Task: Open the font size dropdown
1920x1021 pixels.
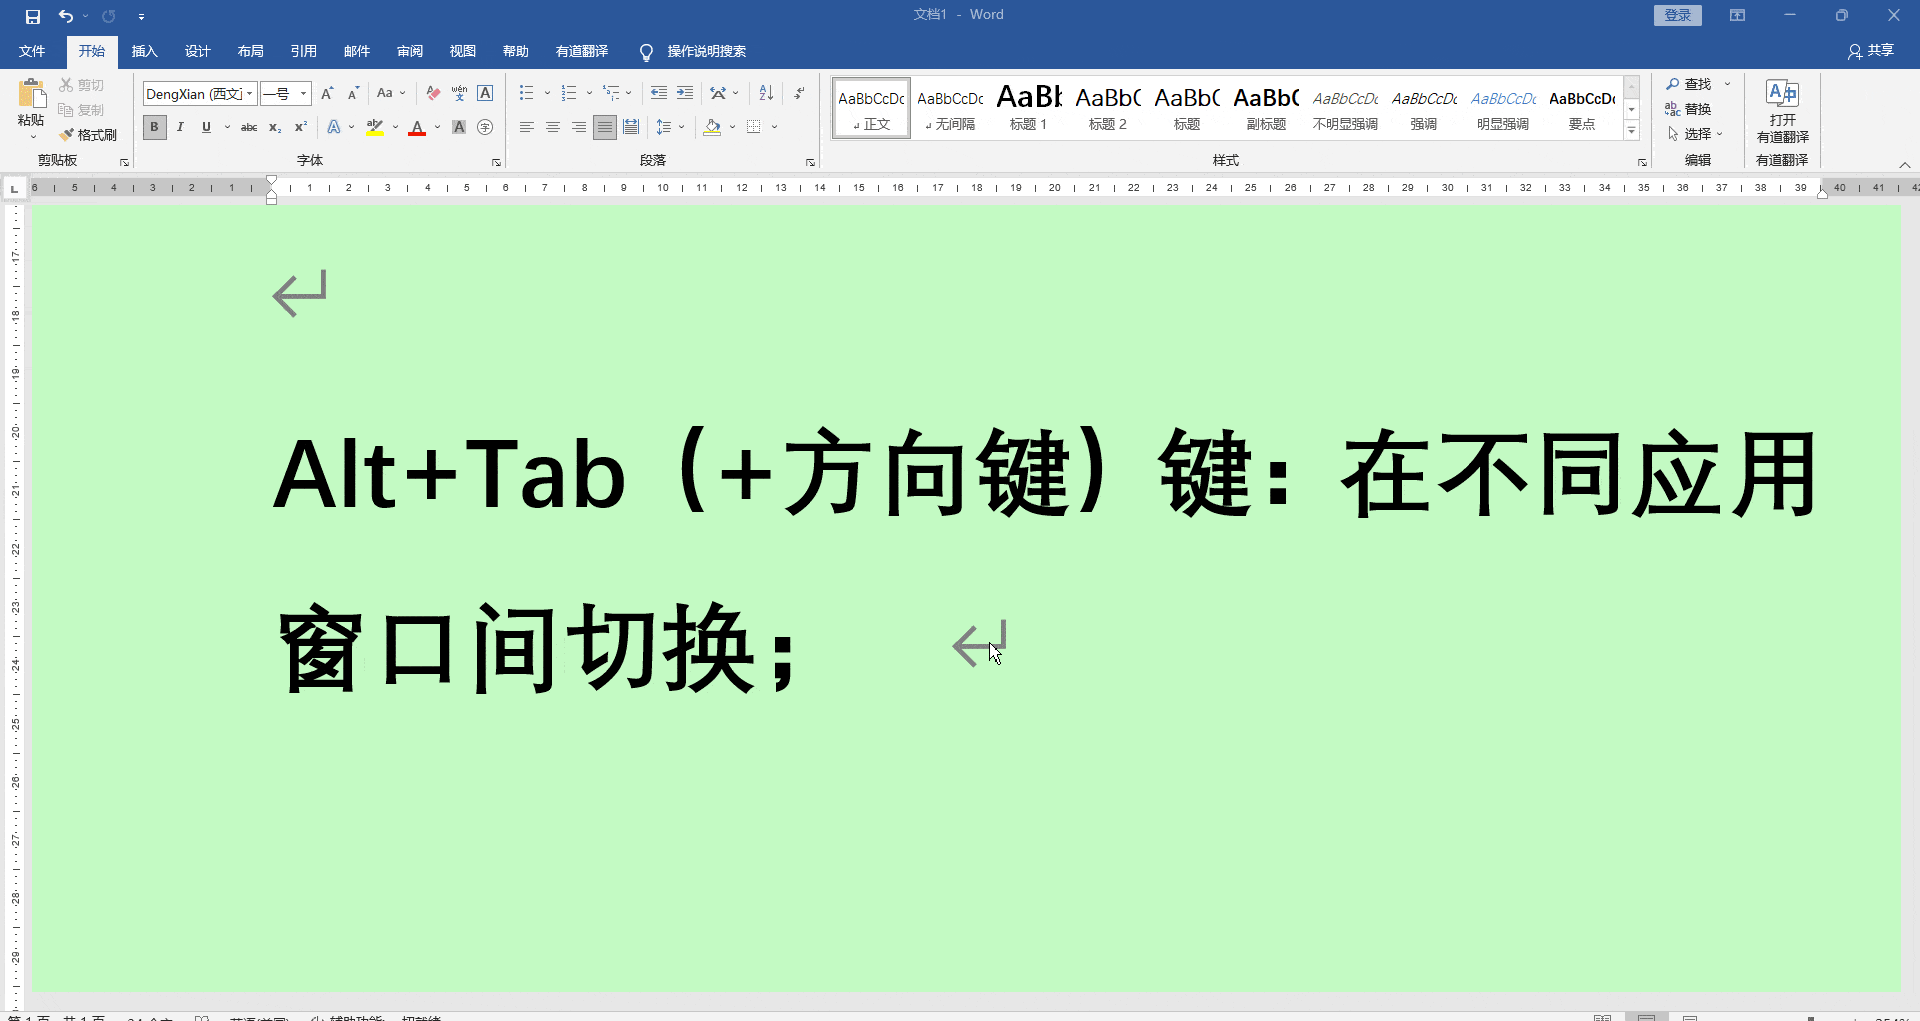Action: pyautogui.click(x=304, y=94)
